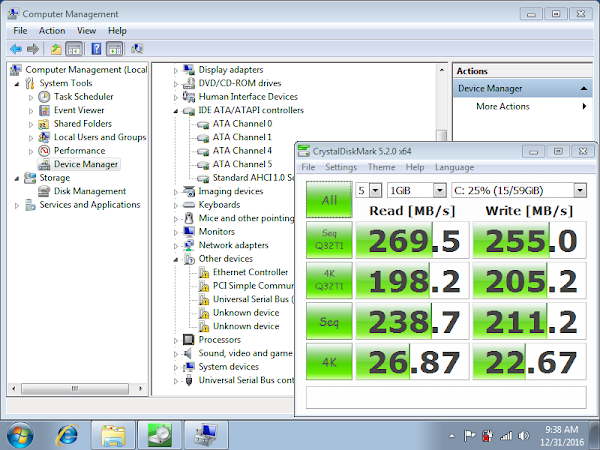Open Help menu in Computer Management
600x450 pixels.
pyautogui.click(x=117, y=31)
